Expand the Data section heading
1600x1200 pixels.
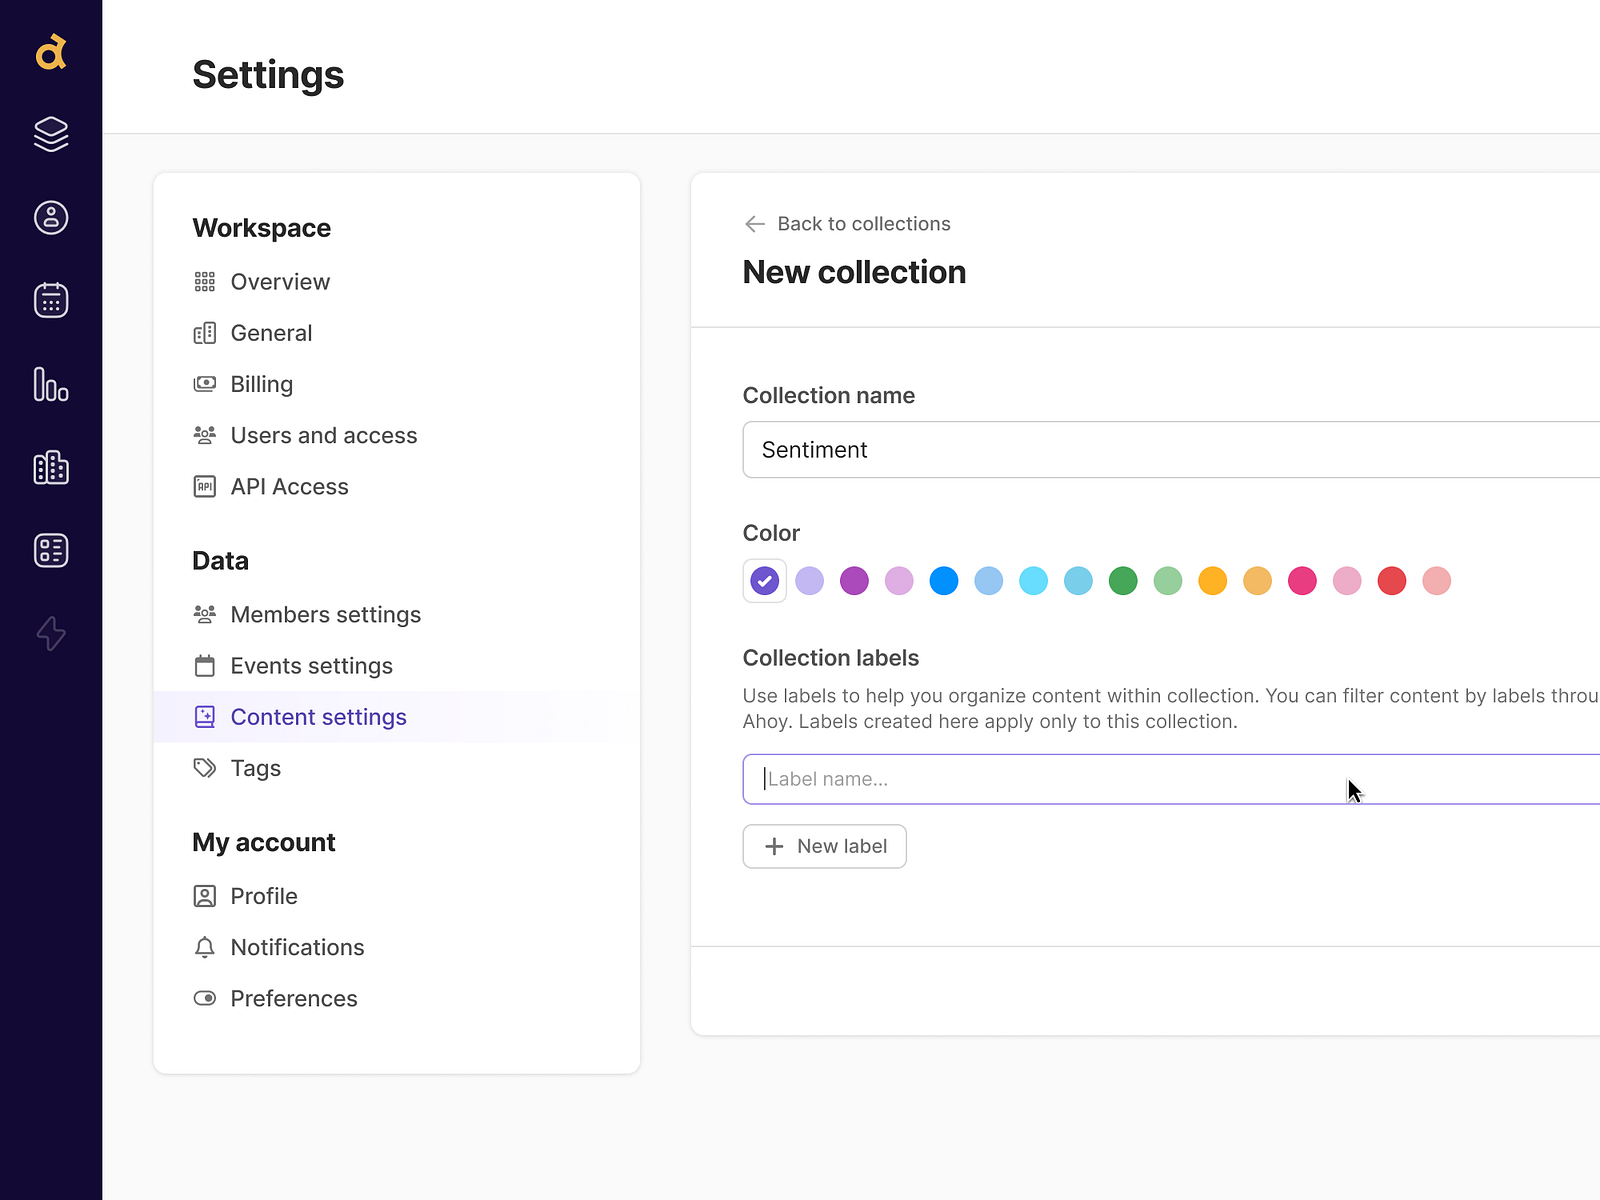coord(220,560)
